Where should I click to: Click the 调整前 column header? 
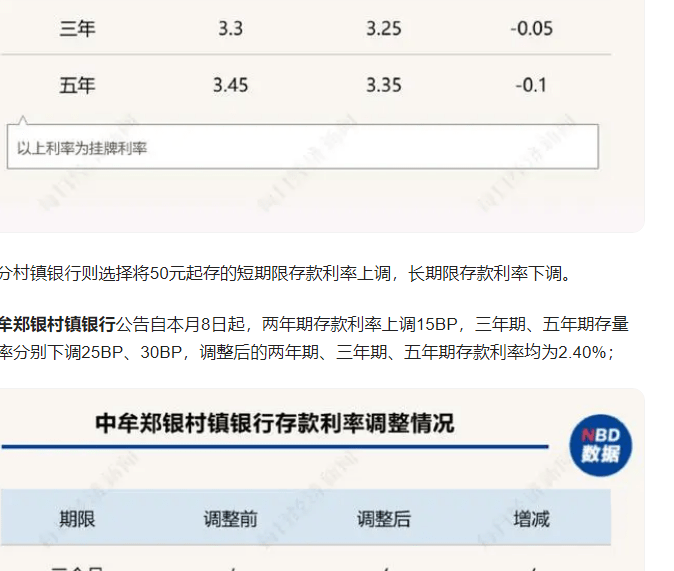pos(230,519)
